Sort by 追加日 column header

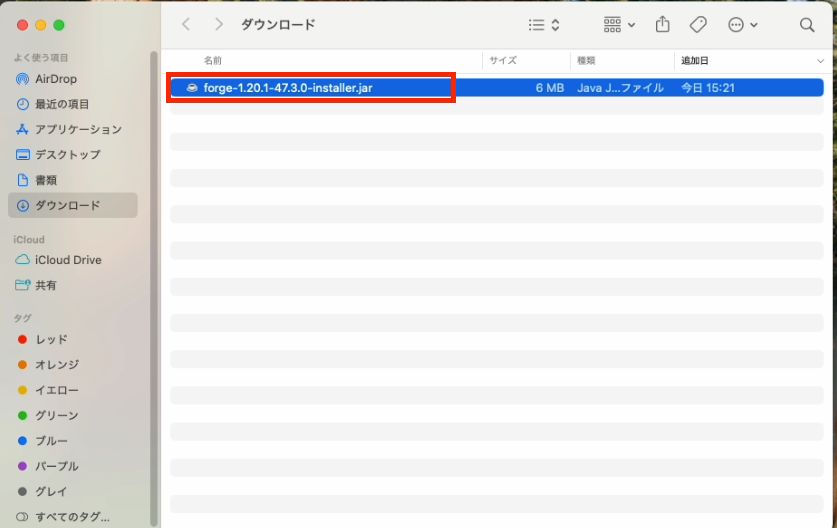click(x=694, y=60)
